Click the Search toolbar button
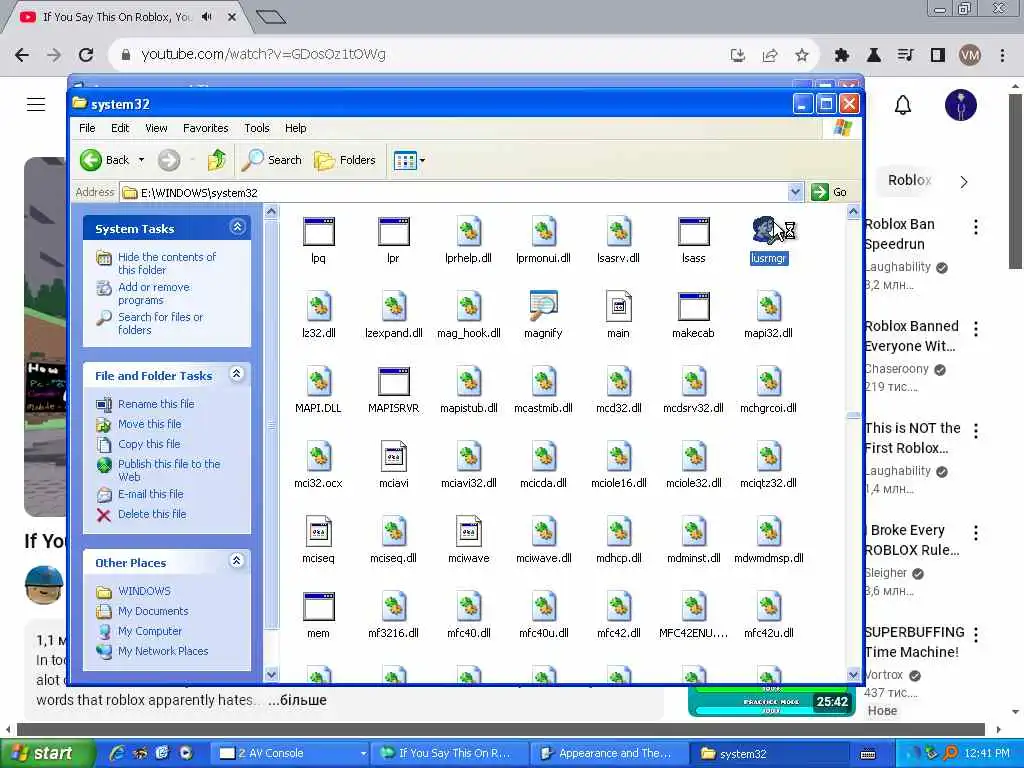Image resolution: width=1024 pixels, height=768 pixels. point(272,160)
